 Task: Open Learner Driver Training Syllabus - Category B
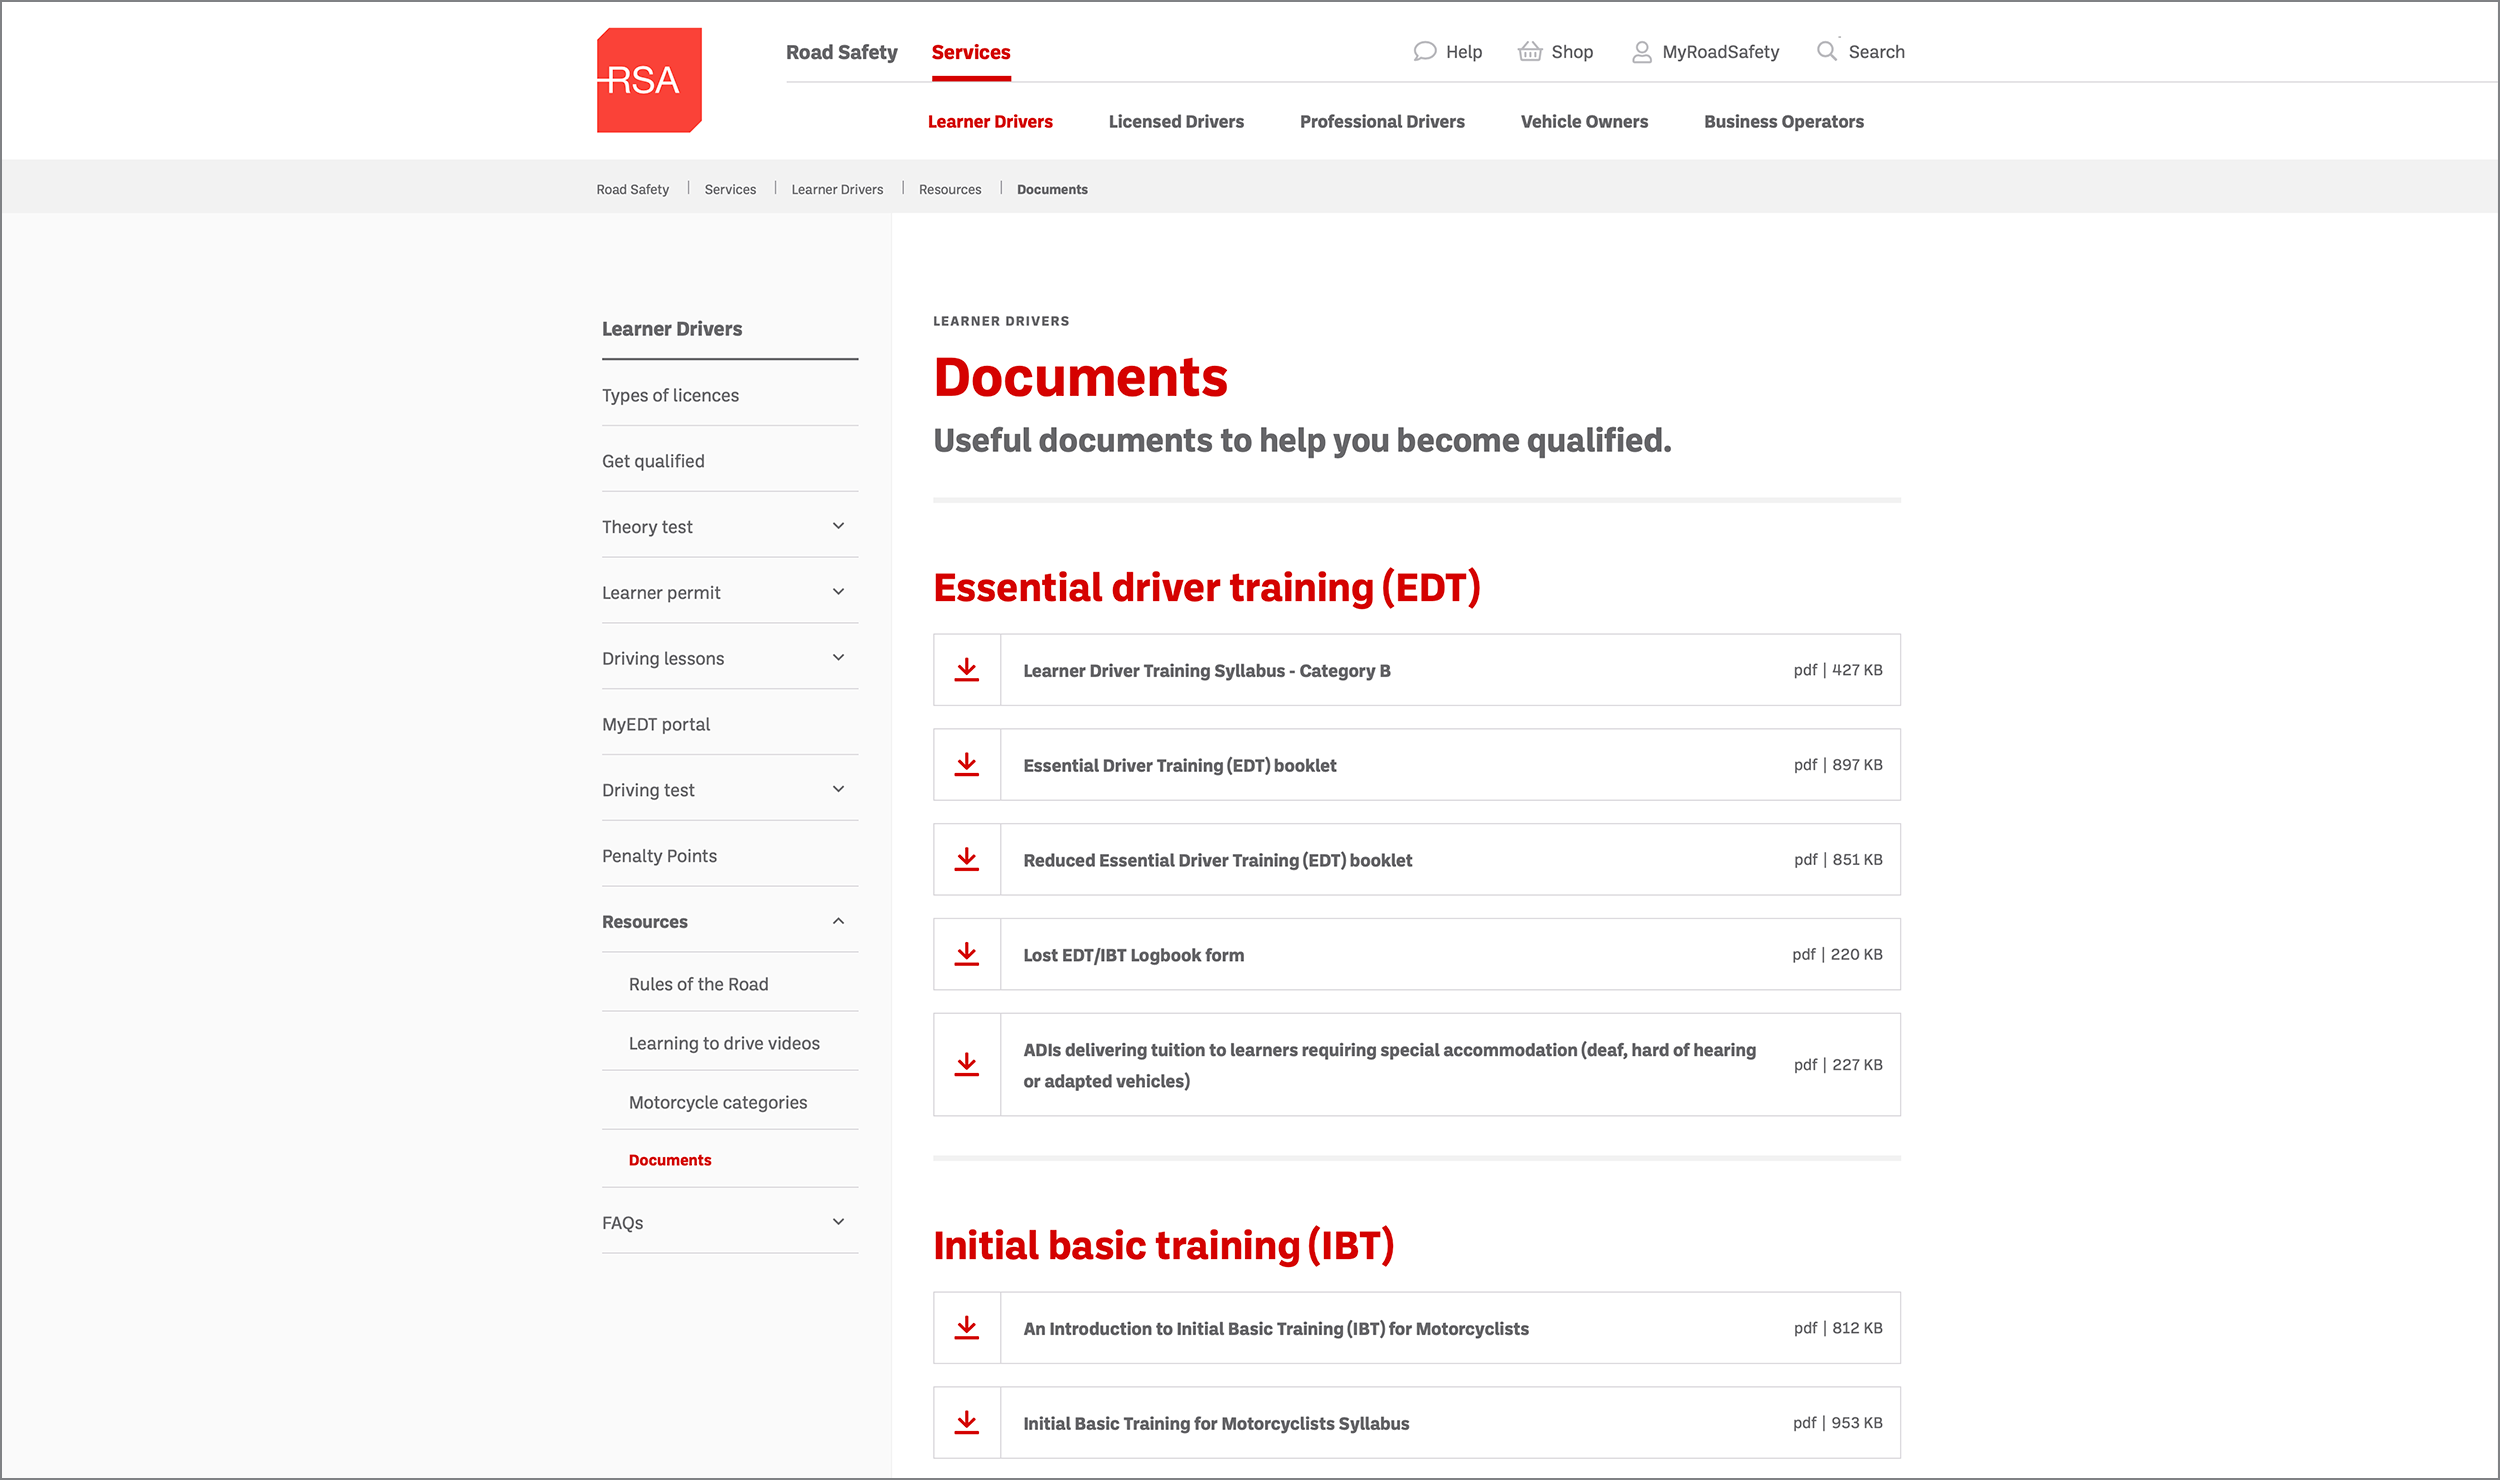1207,671
